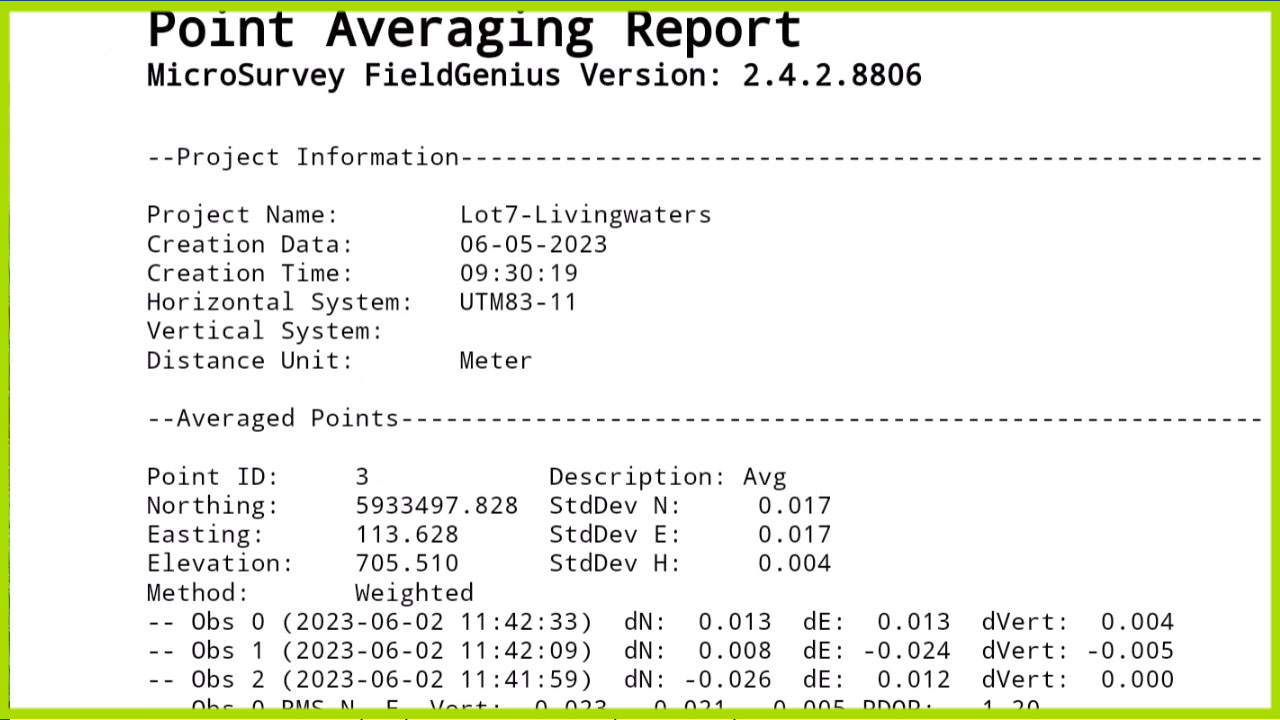The width and height of the screenshot is (1280, 720).
Task: Select the Point ID value 3
Action: (362, 477)
